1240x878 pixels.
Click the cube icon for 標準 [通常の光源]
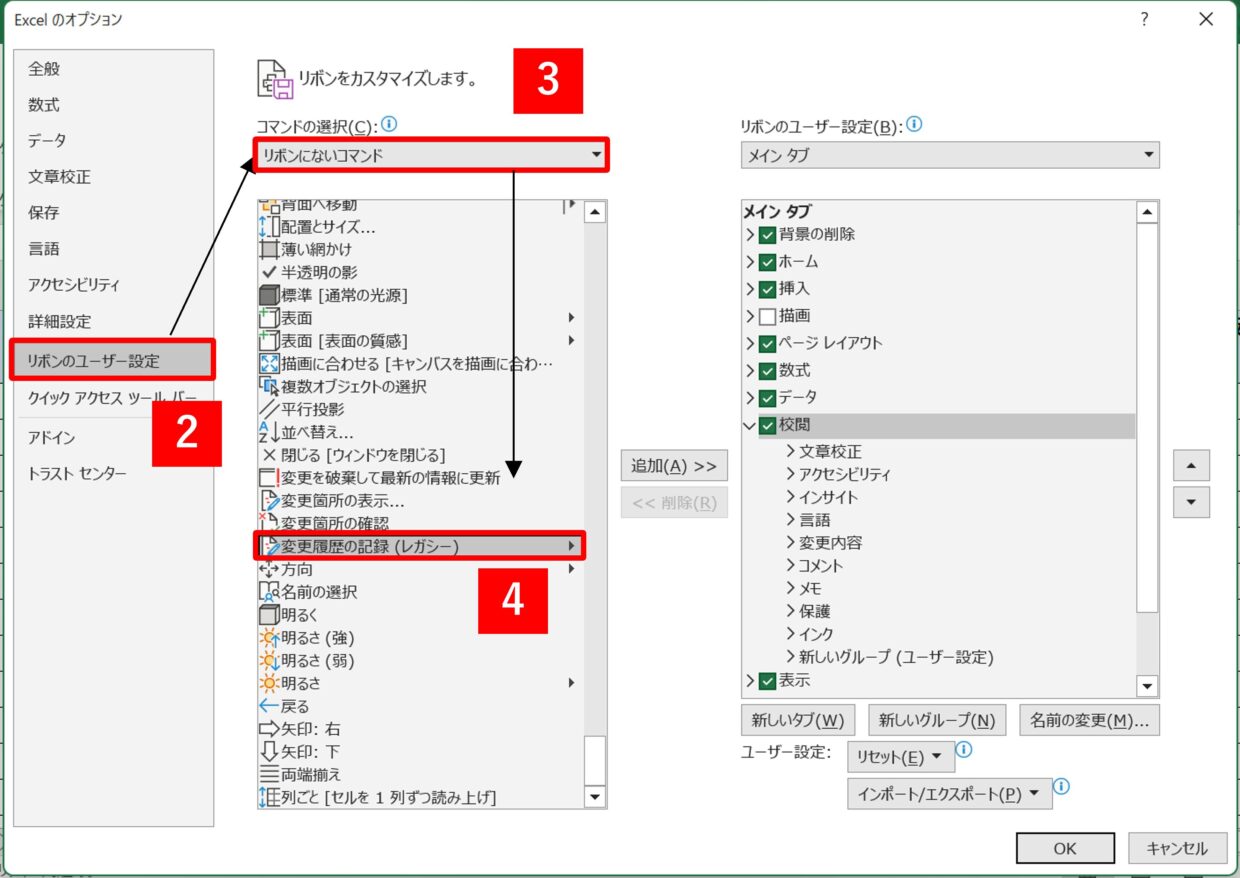pyautogui.click(x=269, y=295)
